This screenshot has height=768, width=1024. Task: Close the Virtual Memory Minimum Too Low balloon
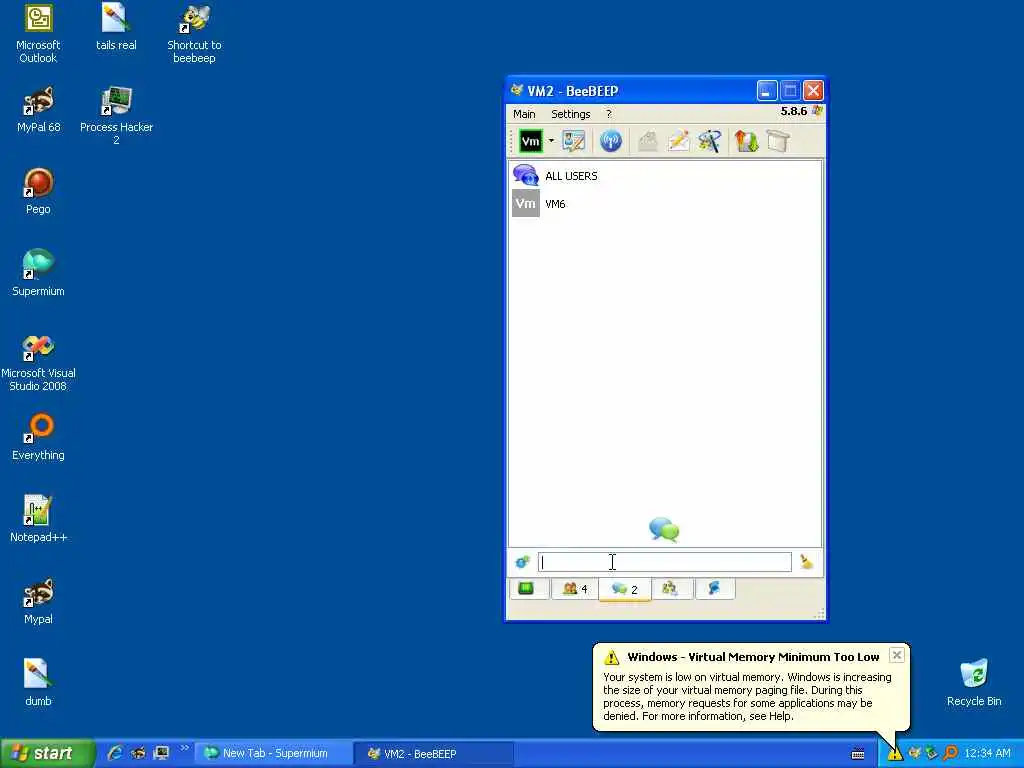click(x=897, y=655)
